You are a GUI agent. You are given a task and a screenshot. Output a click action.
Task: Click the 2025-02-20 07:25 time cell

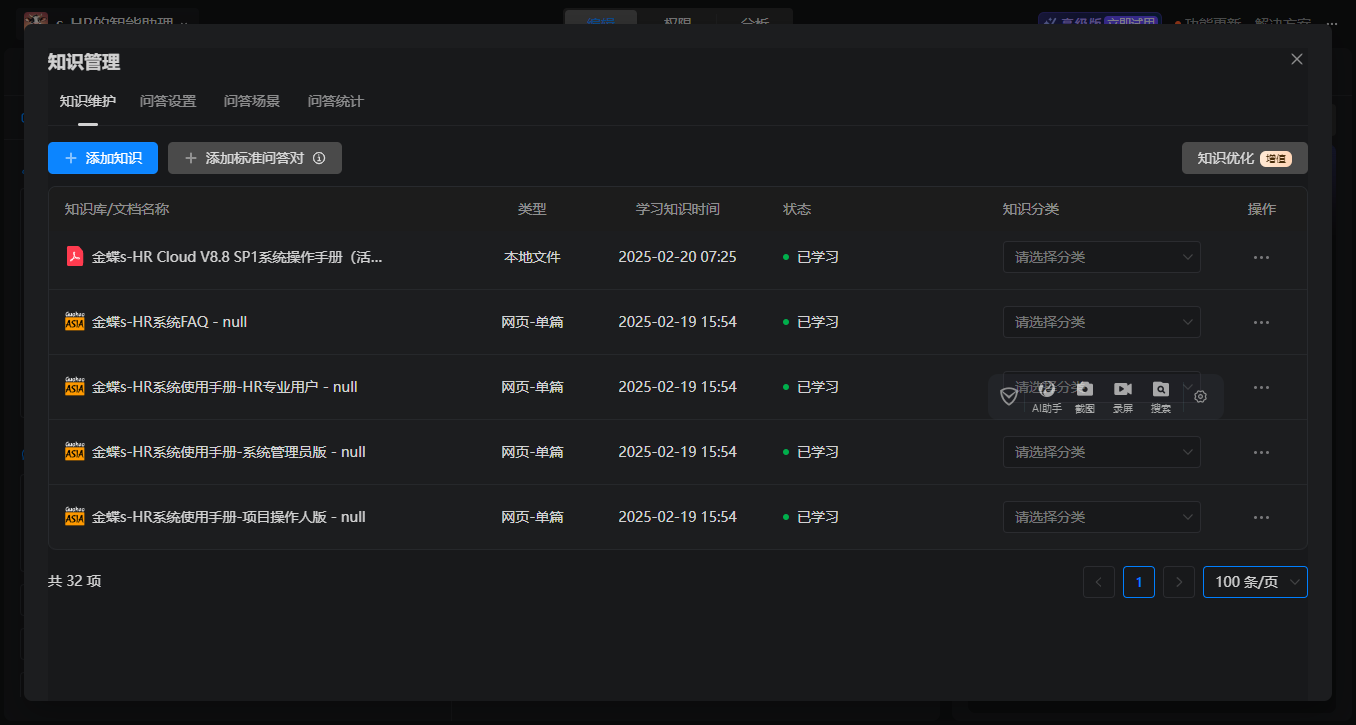[677, 257]
